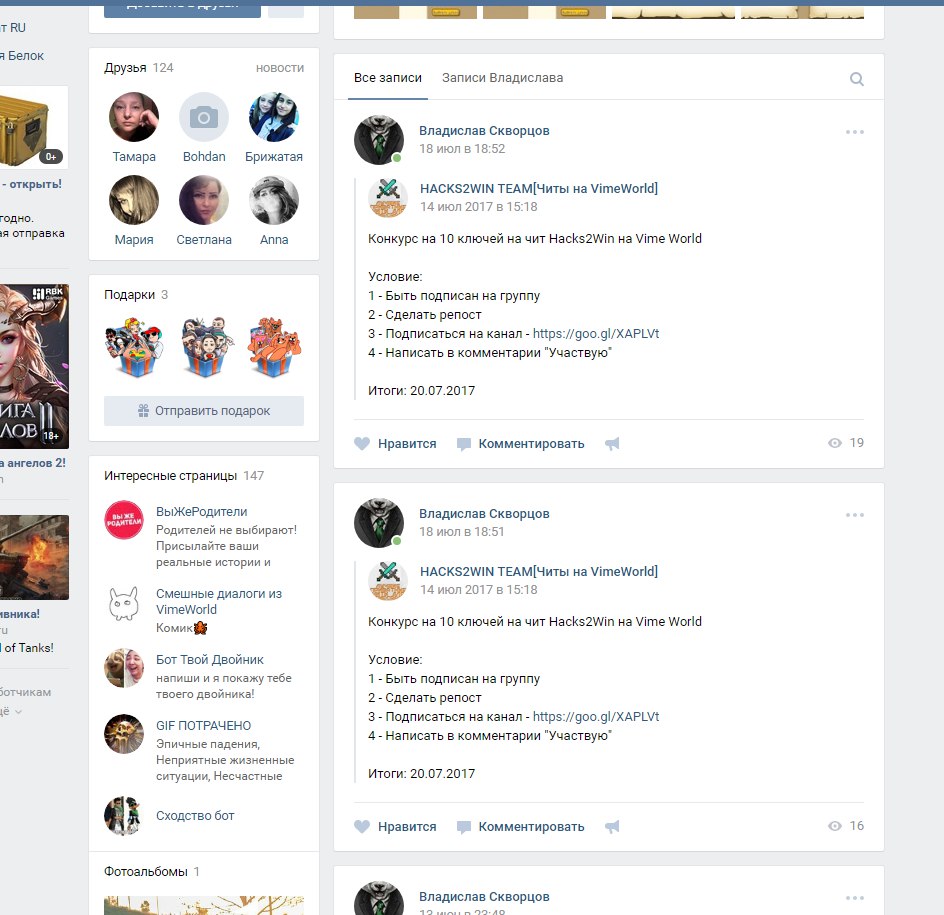Expand options menu on third post
944x915 pixels.
(x=854, y=897)
